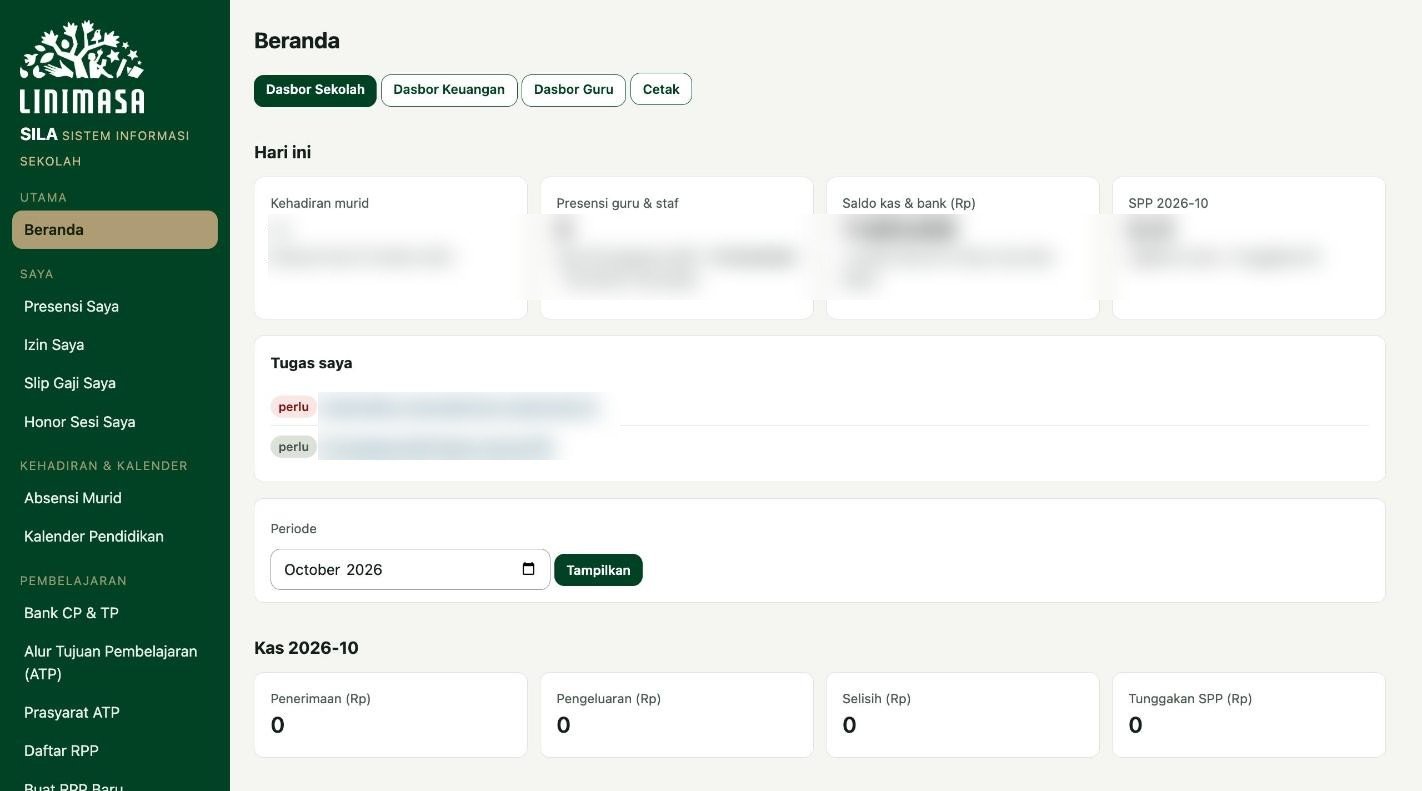Select the Kehadiran murid card
The width and height of the screenshot is (1422, 791).
click(391, 248)
